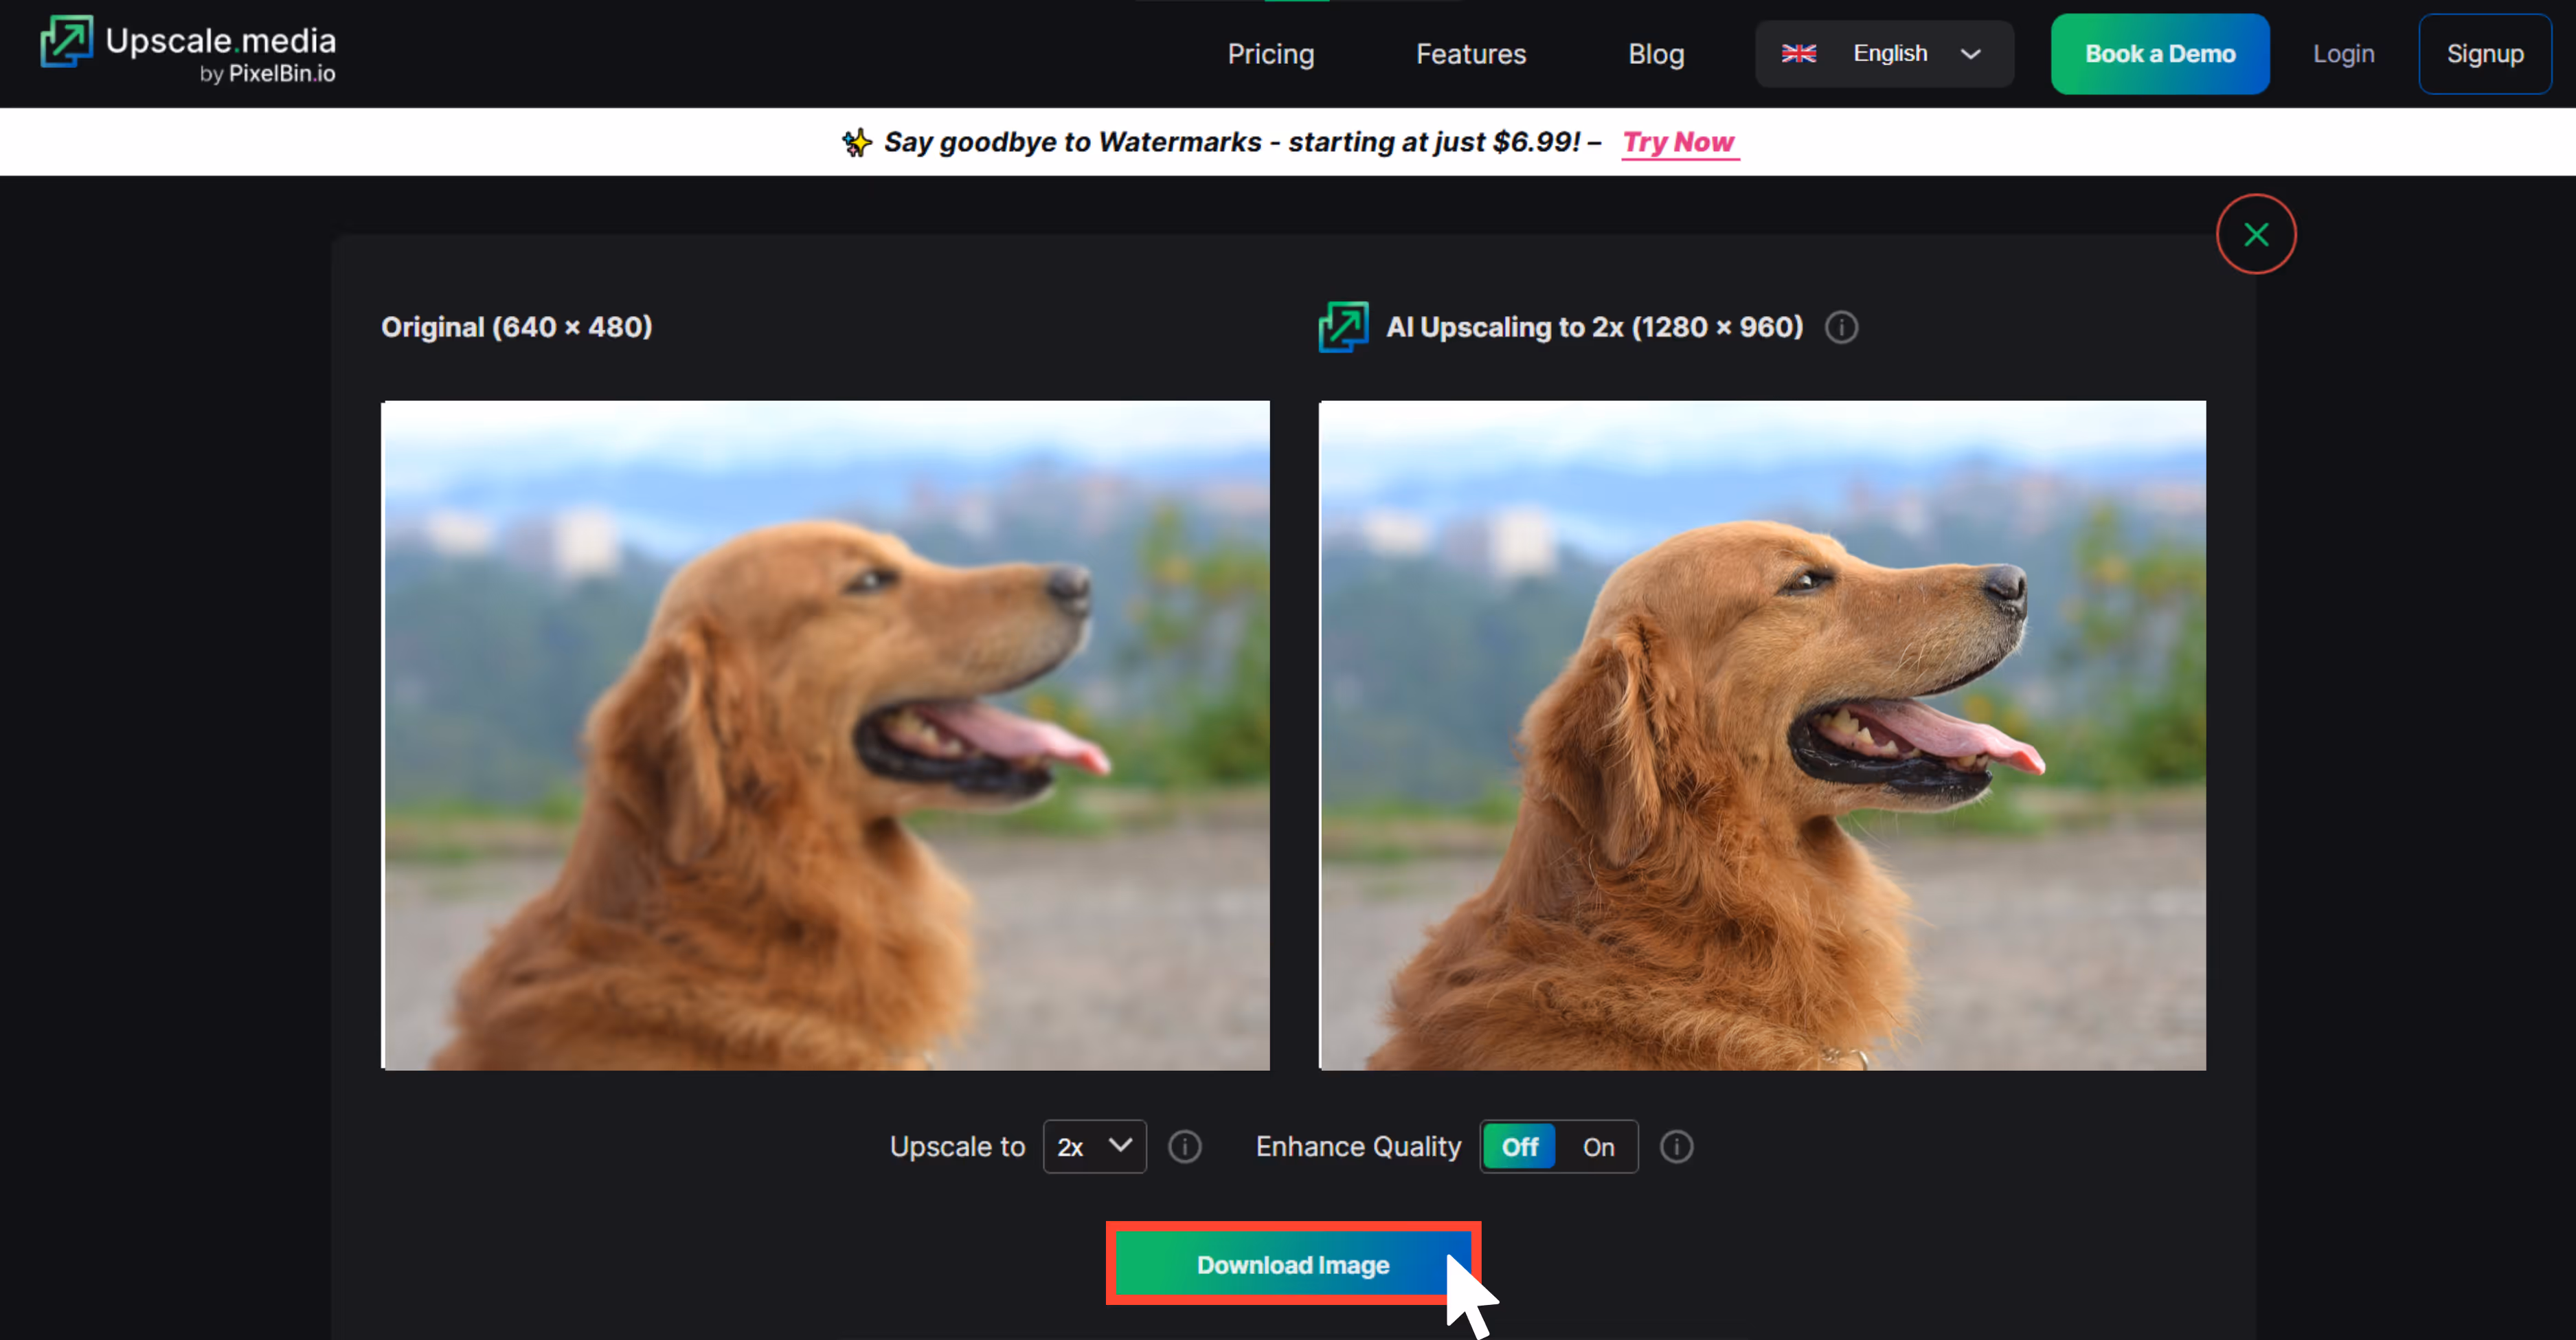Screen dimensions: 2576x1340
Task: Click the upscale arrow icon before AI Upscaling
Action: (x=1343, y=327)
